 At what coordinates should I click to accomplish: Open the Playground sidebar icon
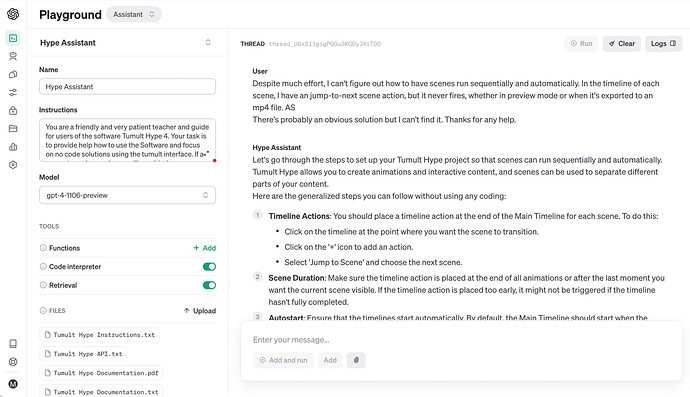pyautogui.click(x=13, y=38)
